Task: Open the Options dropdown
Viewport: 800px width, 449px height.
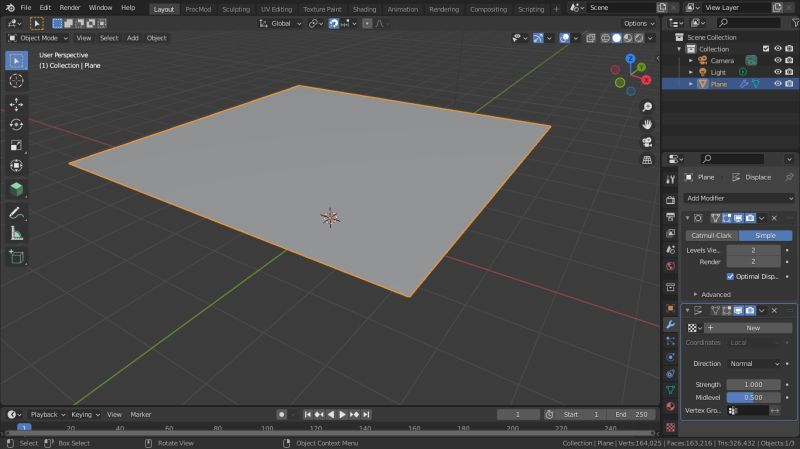Action: click(x=639, y=23)
